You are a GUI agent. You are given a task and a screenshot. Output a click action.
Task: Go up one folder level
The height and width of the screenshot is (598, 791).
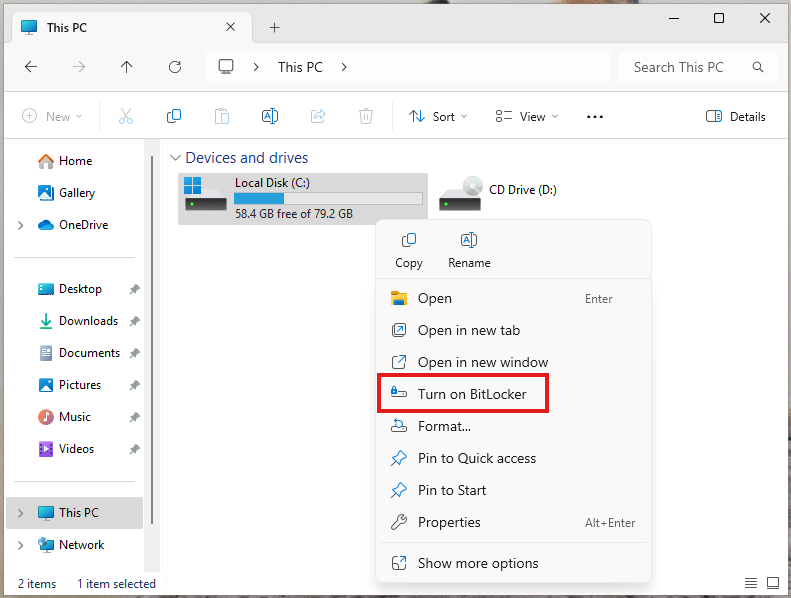point(126,67)
